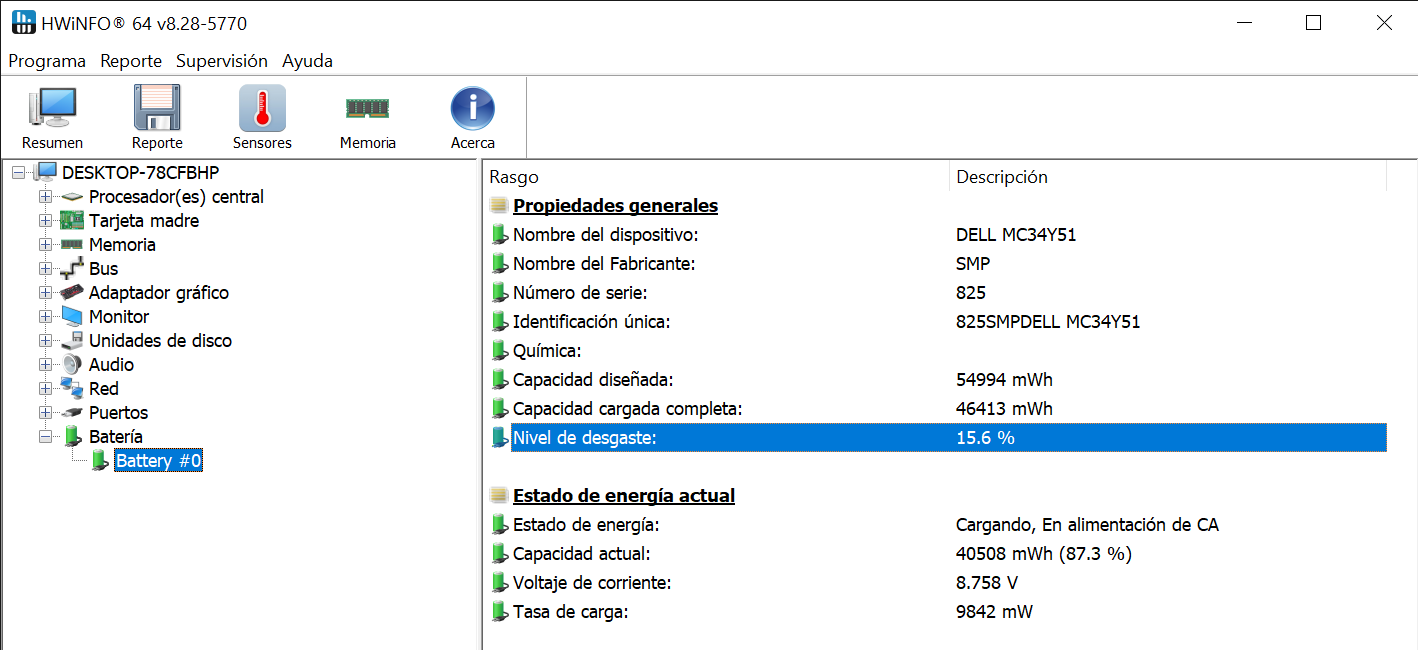Open the Memoria toolbar tool
The height and width of the screenshot is (650, 1418).
coord(367,108)
